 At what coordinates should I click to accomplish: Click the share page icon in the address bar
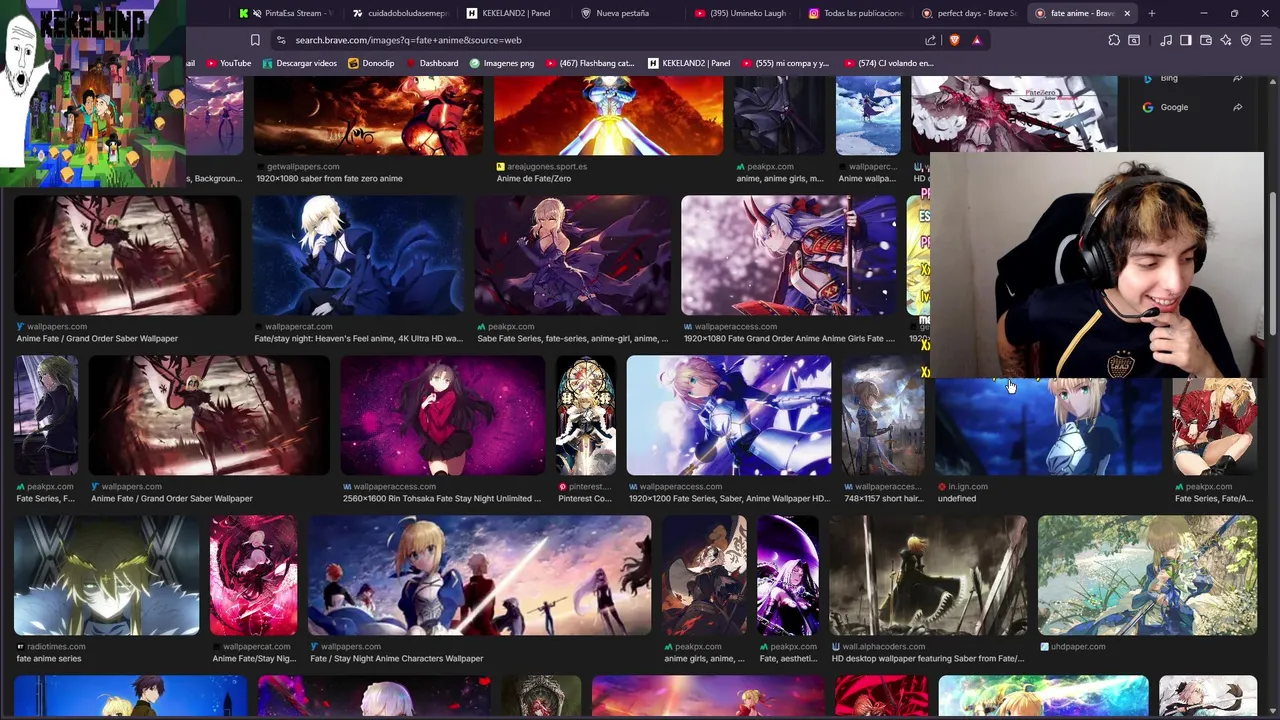931,40
